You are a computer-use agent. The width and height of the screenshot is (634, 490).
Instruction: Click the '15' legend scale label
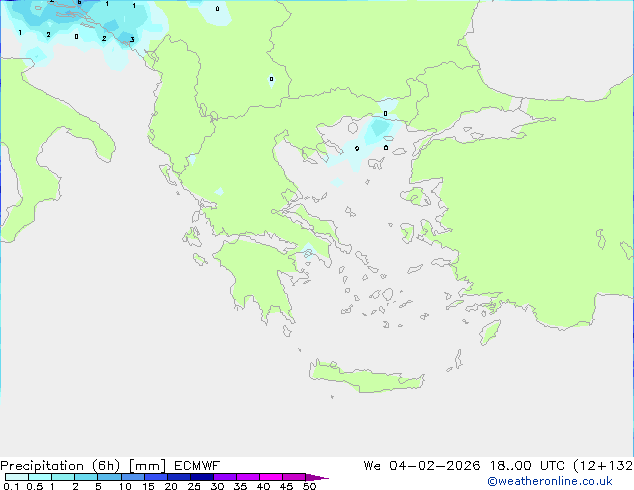(x=148, y=486)
